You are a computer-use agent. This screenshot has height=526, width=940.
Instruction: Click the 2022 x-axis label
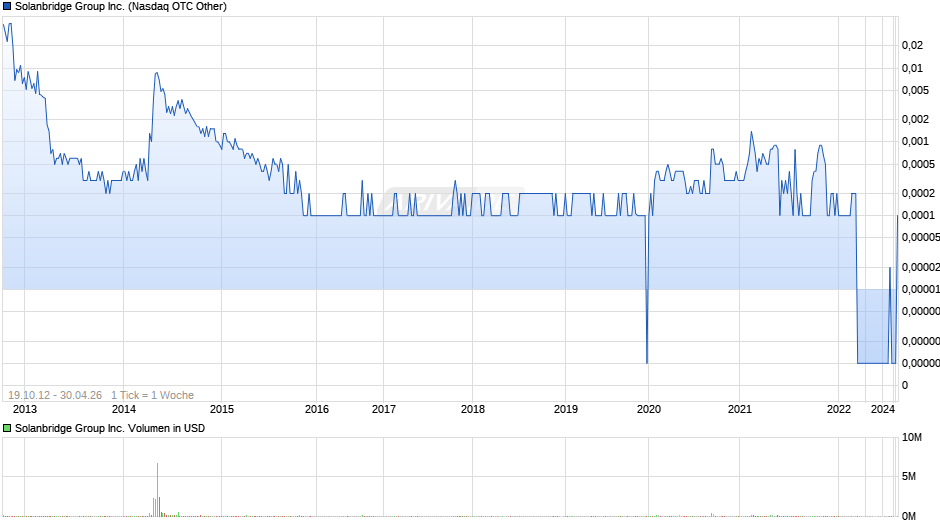[839, 409]
